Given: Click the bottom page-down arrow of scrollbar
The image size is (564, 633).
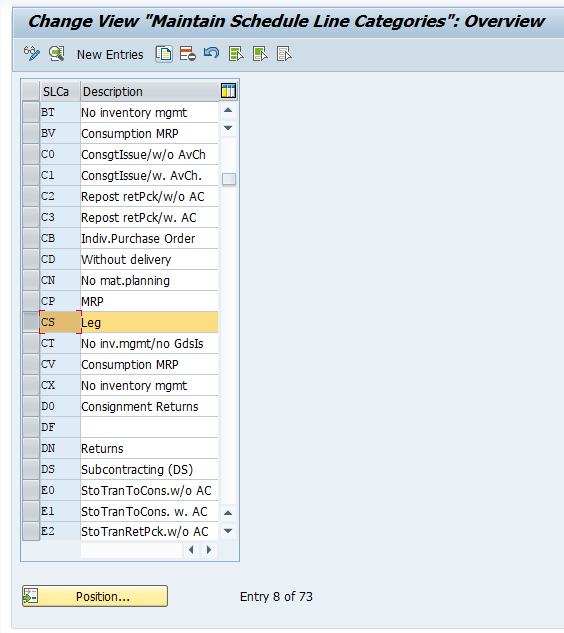Looking at the screenshot, I should tap(228, 531).
